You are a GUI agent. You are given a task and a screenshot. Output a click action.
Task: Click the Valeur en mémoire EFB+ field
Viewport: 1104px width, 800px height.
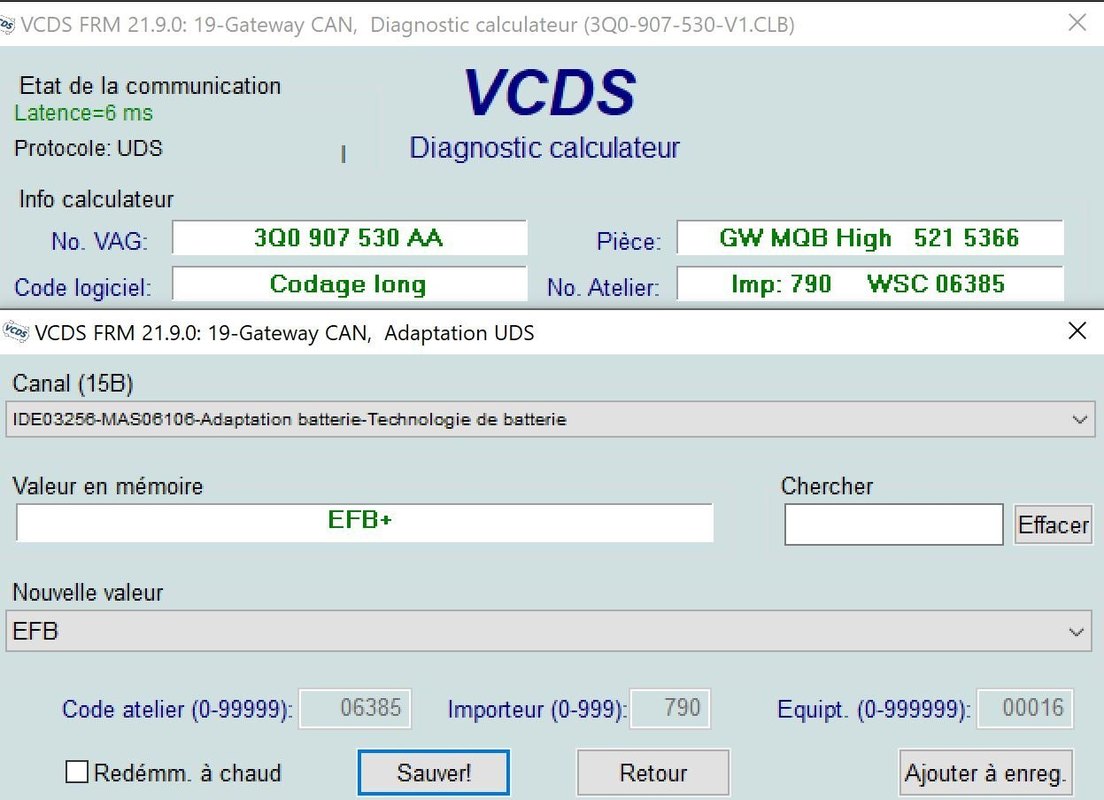point(364,522)
